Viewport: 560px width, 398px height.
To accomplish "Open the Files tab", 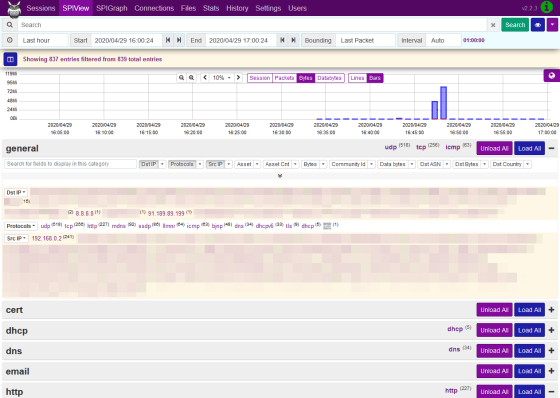I will pos(188,8).
